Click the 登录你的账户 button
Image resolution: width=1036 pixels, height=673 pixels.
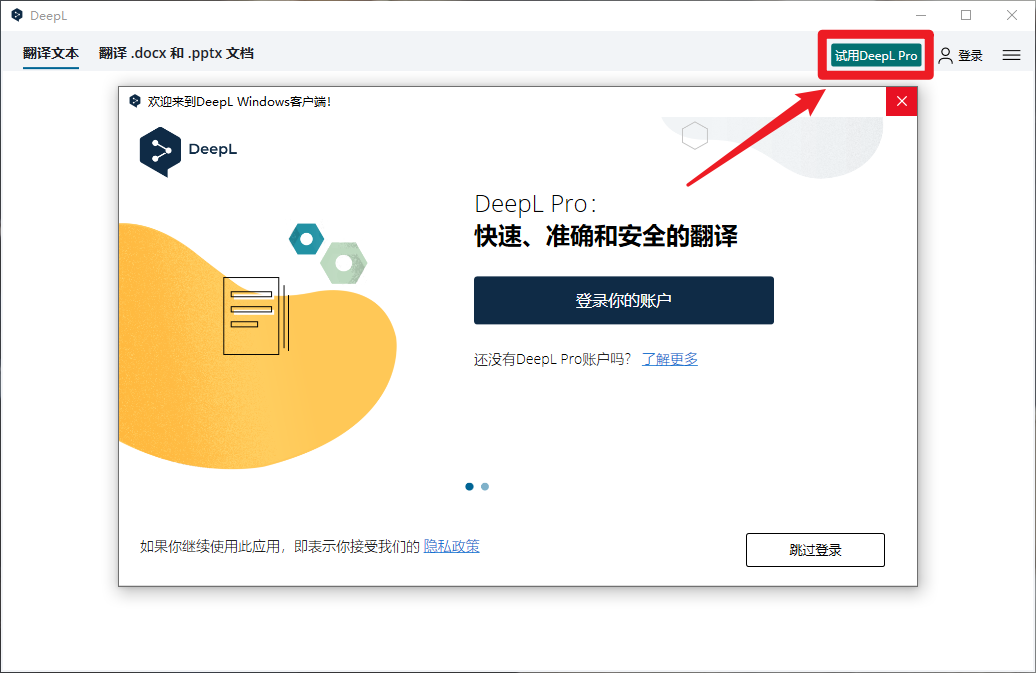tap(624, 301)
